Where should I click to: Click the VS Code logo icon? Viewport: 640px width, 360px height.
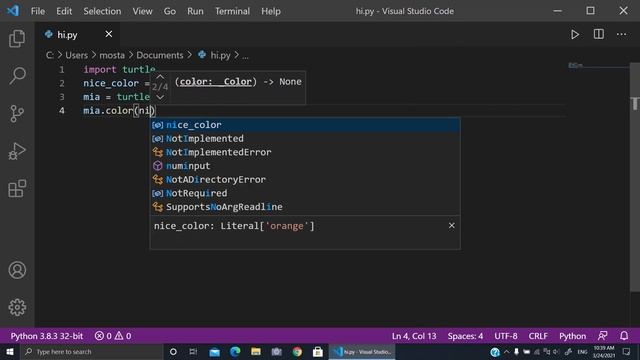click(13, 11)
